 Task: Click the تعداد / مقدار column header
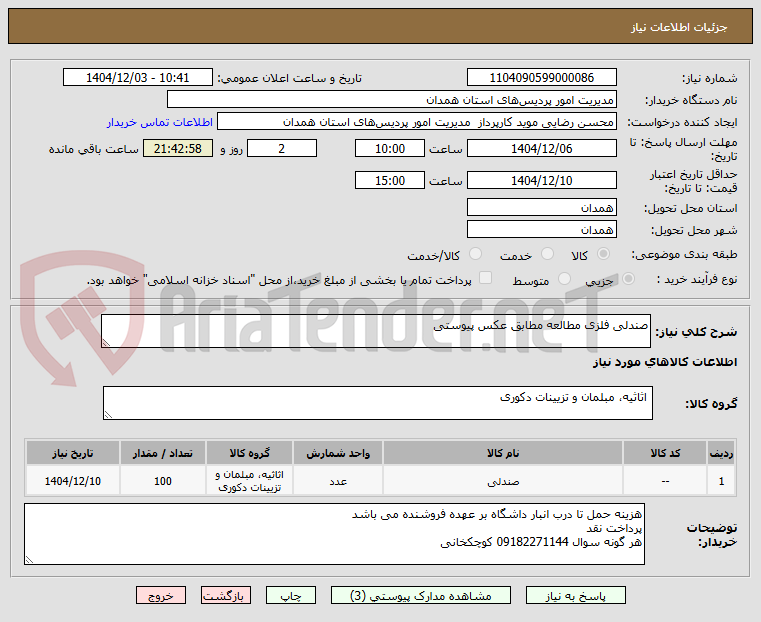pyautogui.click(x=163, y=453)
